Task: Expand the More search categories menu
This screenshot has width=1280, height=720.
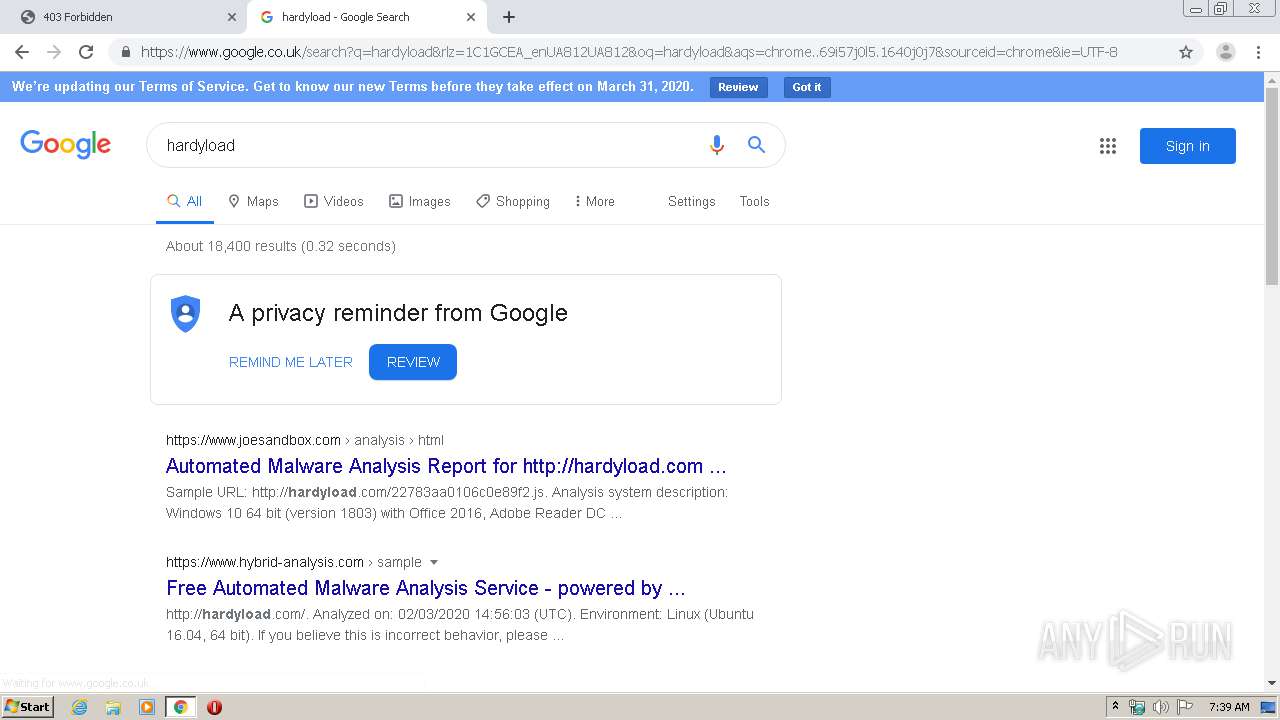Action: pyautogui.click(x=595, y=201)
